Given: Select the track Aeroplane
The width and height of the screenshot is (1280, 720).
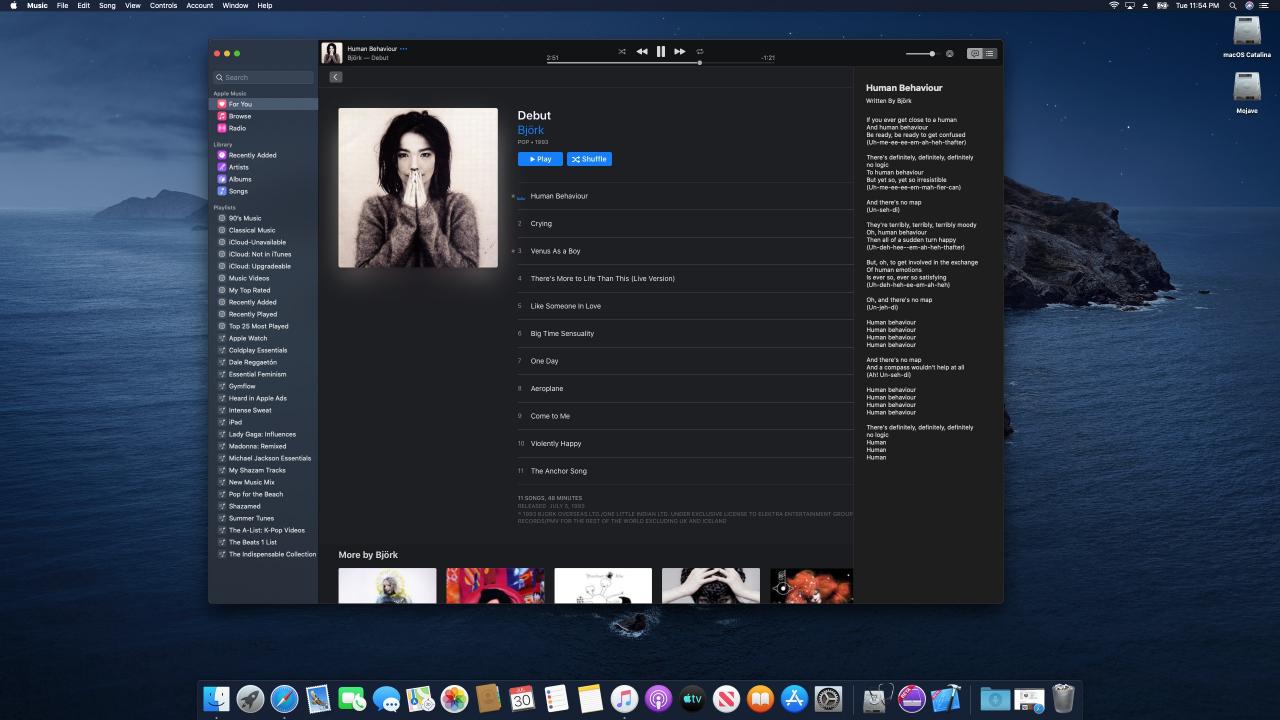Looking at the screenshot, I should point(685,388).
